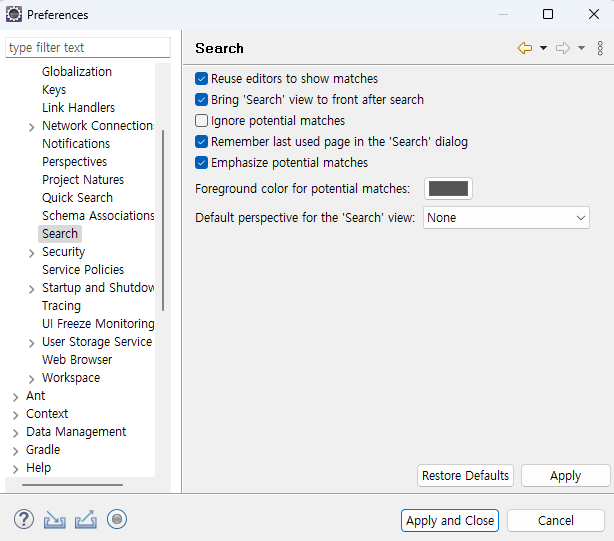The width and height of the screenshot is (614, 541).
Task: Expand the Data Management category
Action: click(15, 433)
